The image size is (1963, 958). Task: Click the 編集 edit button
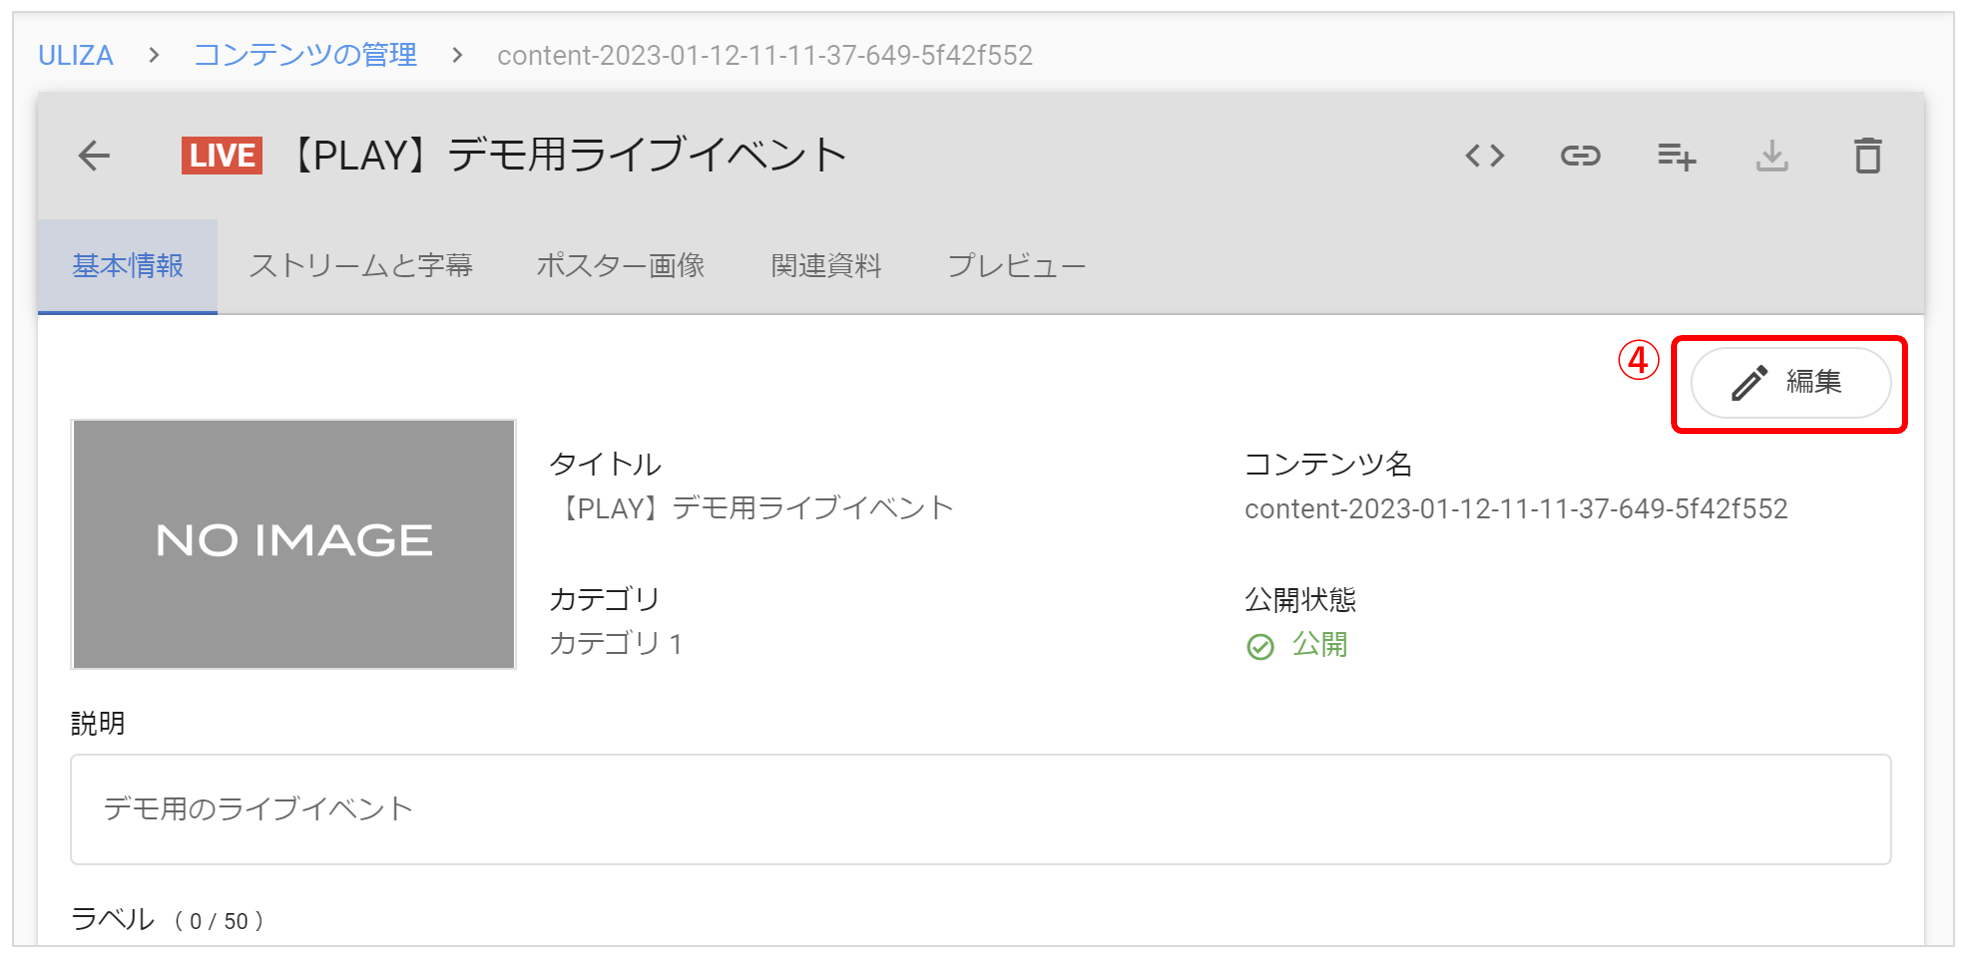[x=1788, y=383]
